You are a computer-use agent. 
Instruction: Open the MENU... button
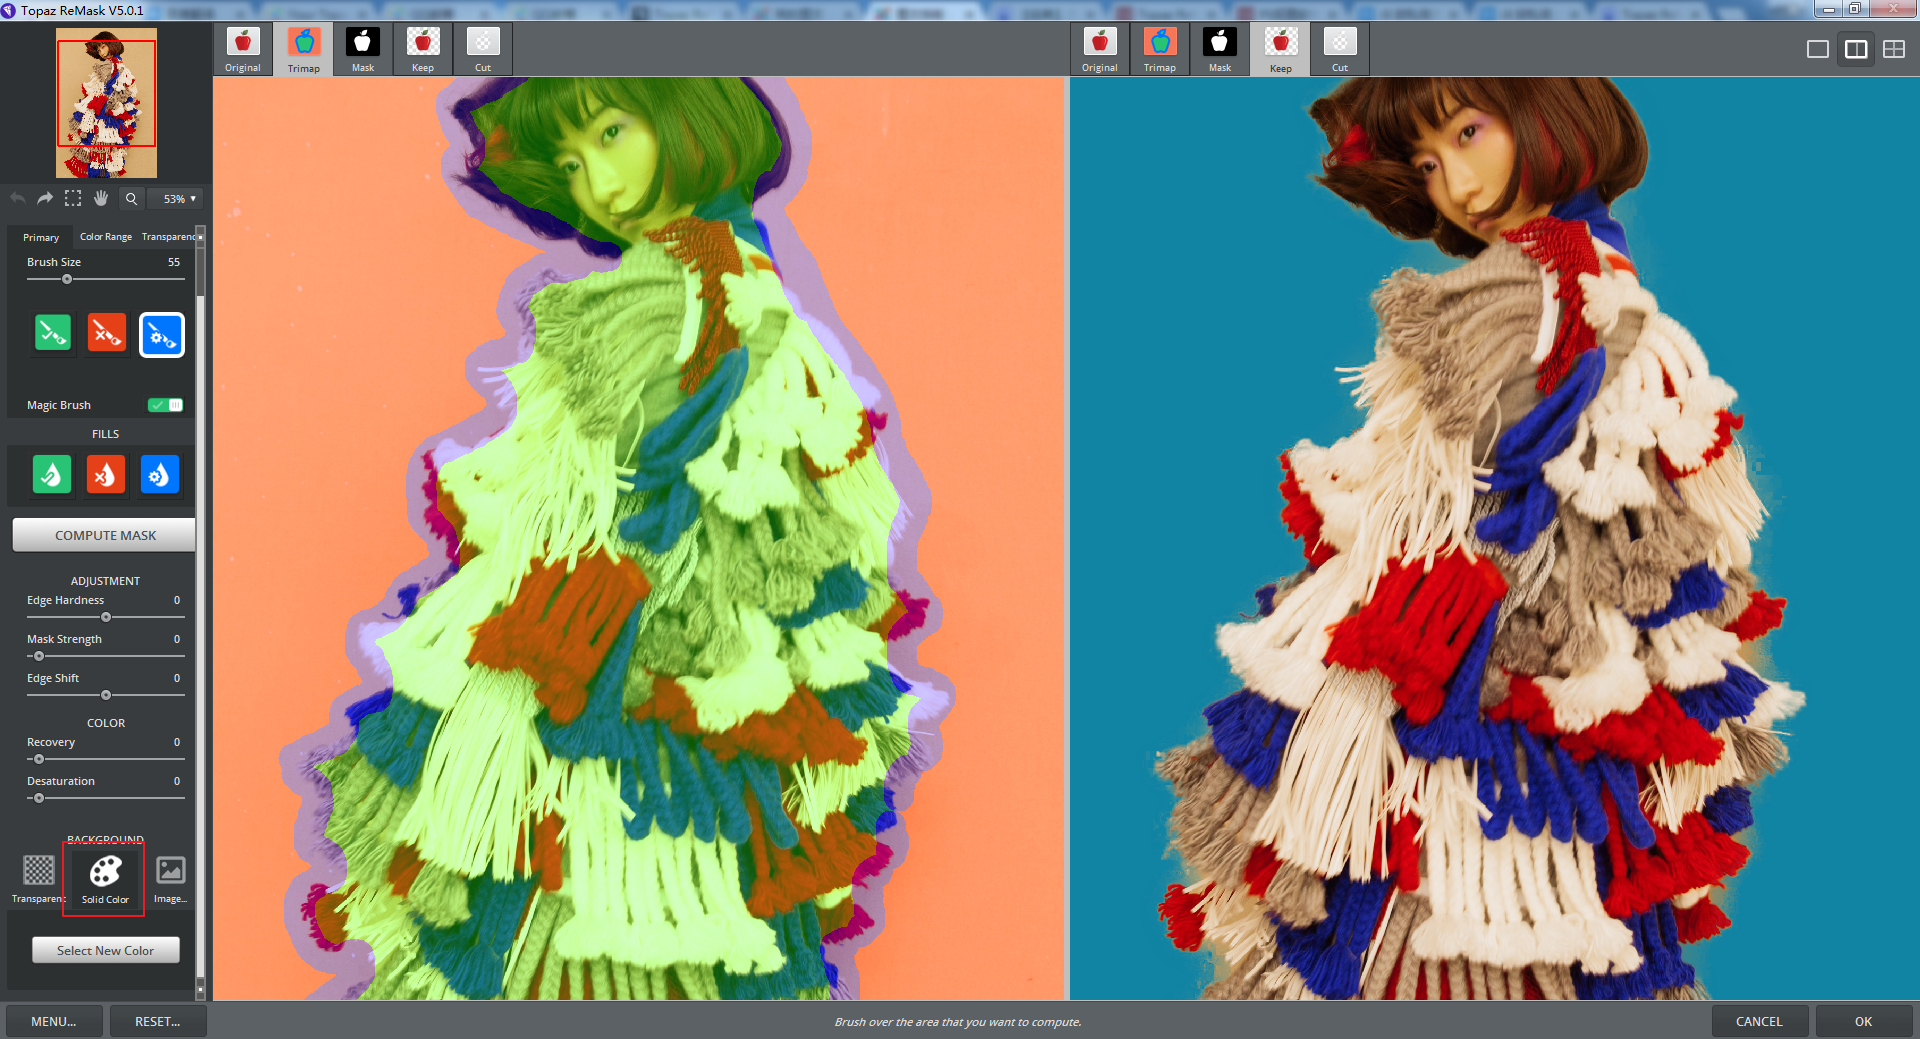click(54, 1021)
